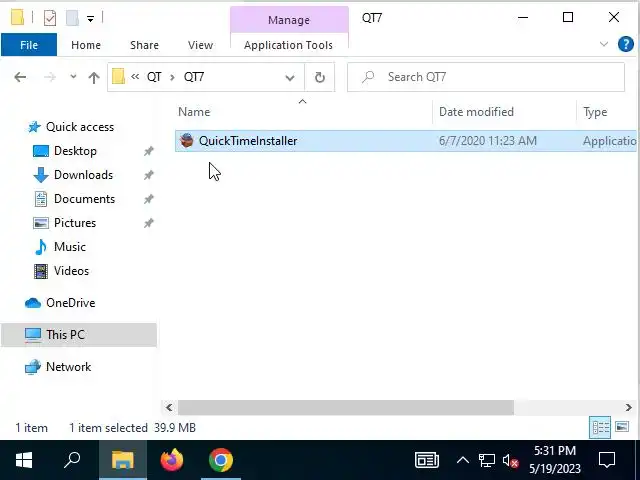Go forward with the Forward arrow
The width and height of the screenshot is (640, 480).
(50, 77)
